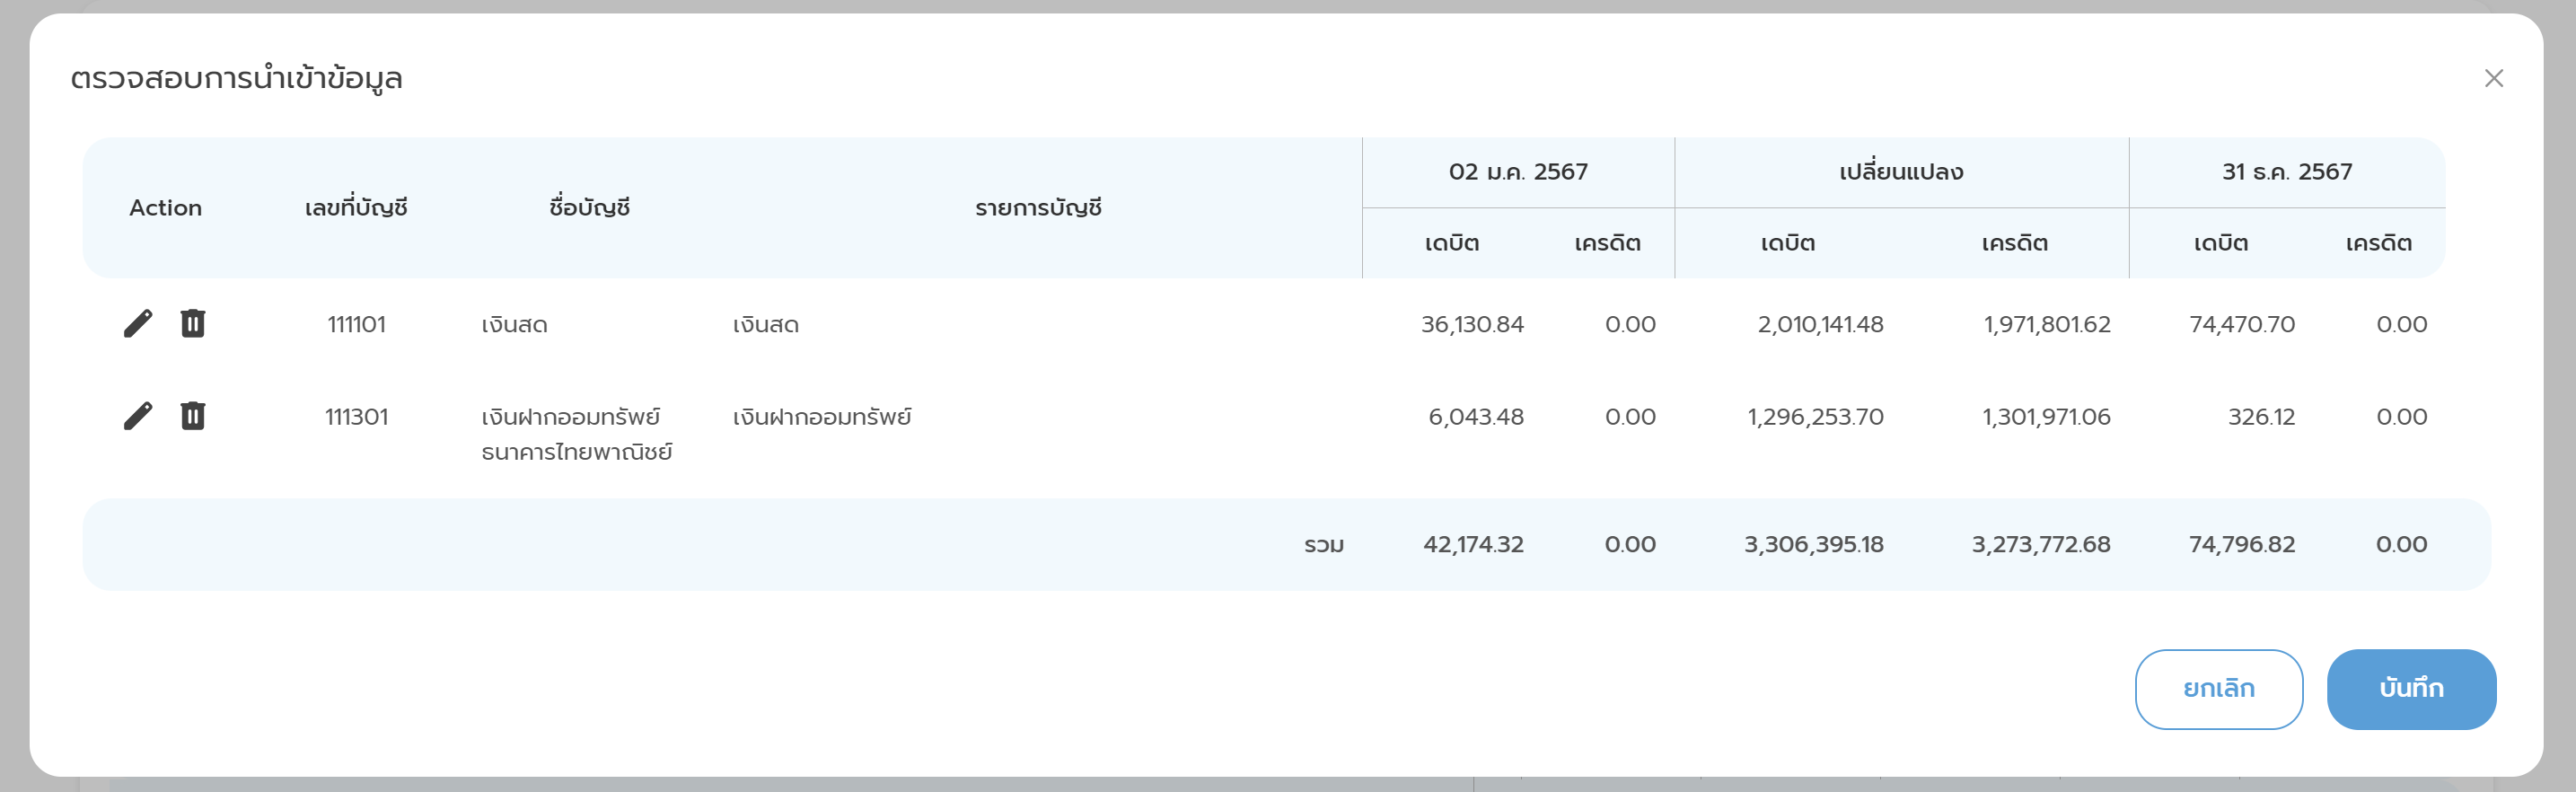The image size is (2576, 792).
Task: Delete the 111101 เงินสด row
Action: 193,324
